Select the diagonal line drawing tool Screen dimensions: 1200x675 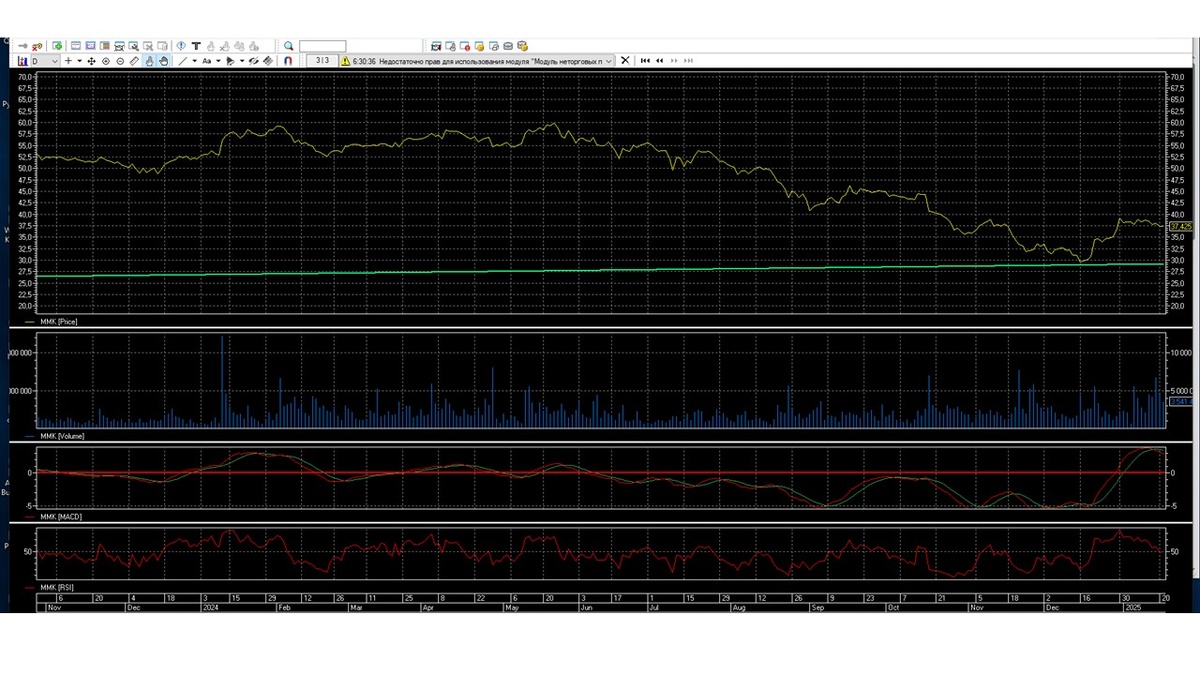point(182,61)
